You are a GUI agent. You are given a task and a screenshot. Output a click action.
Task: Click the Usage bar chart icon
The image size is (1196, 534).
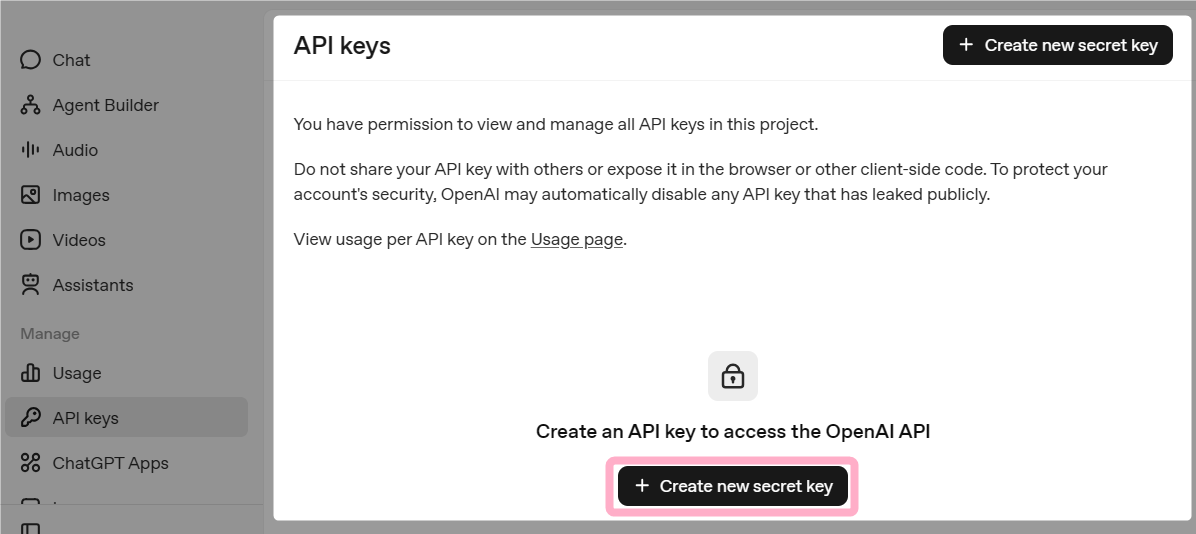[30, 373]
